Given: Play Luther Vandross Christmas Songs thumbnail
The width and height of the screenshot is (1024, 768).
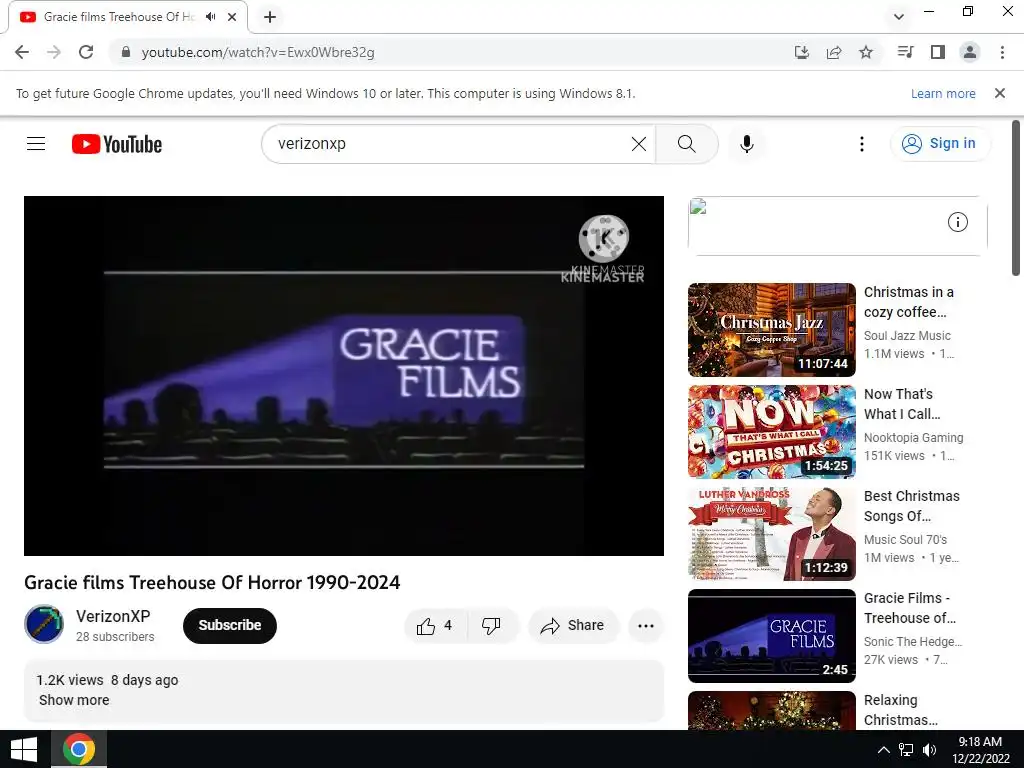Looking at the screenshot, I should [771, 534].
